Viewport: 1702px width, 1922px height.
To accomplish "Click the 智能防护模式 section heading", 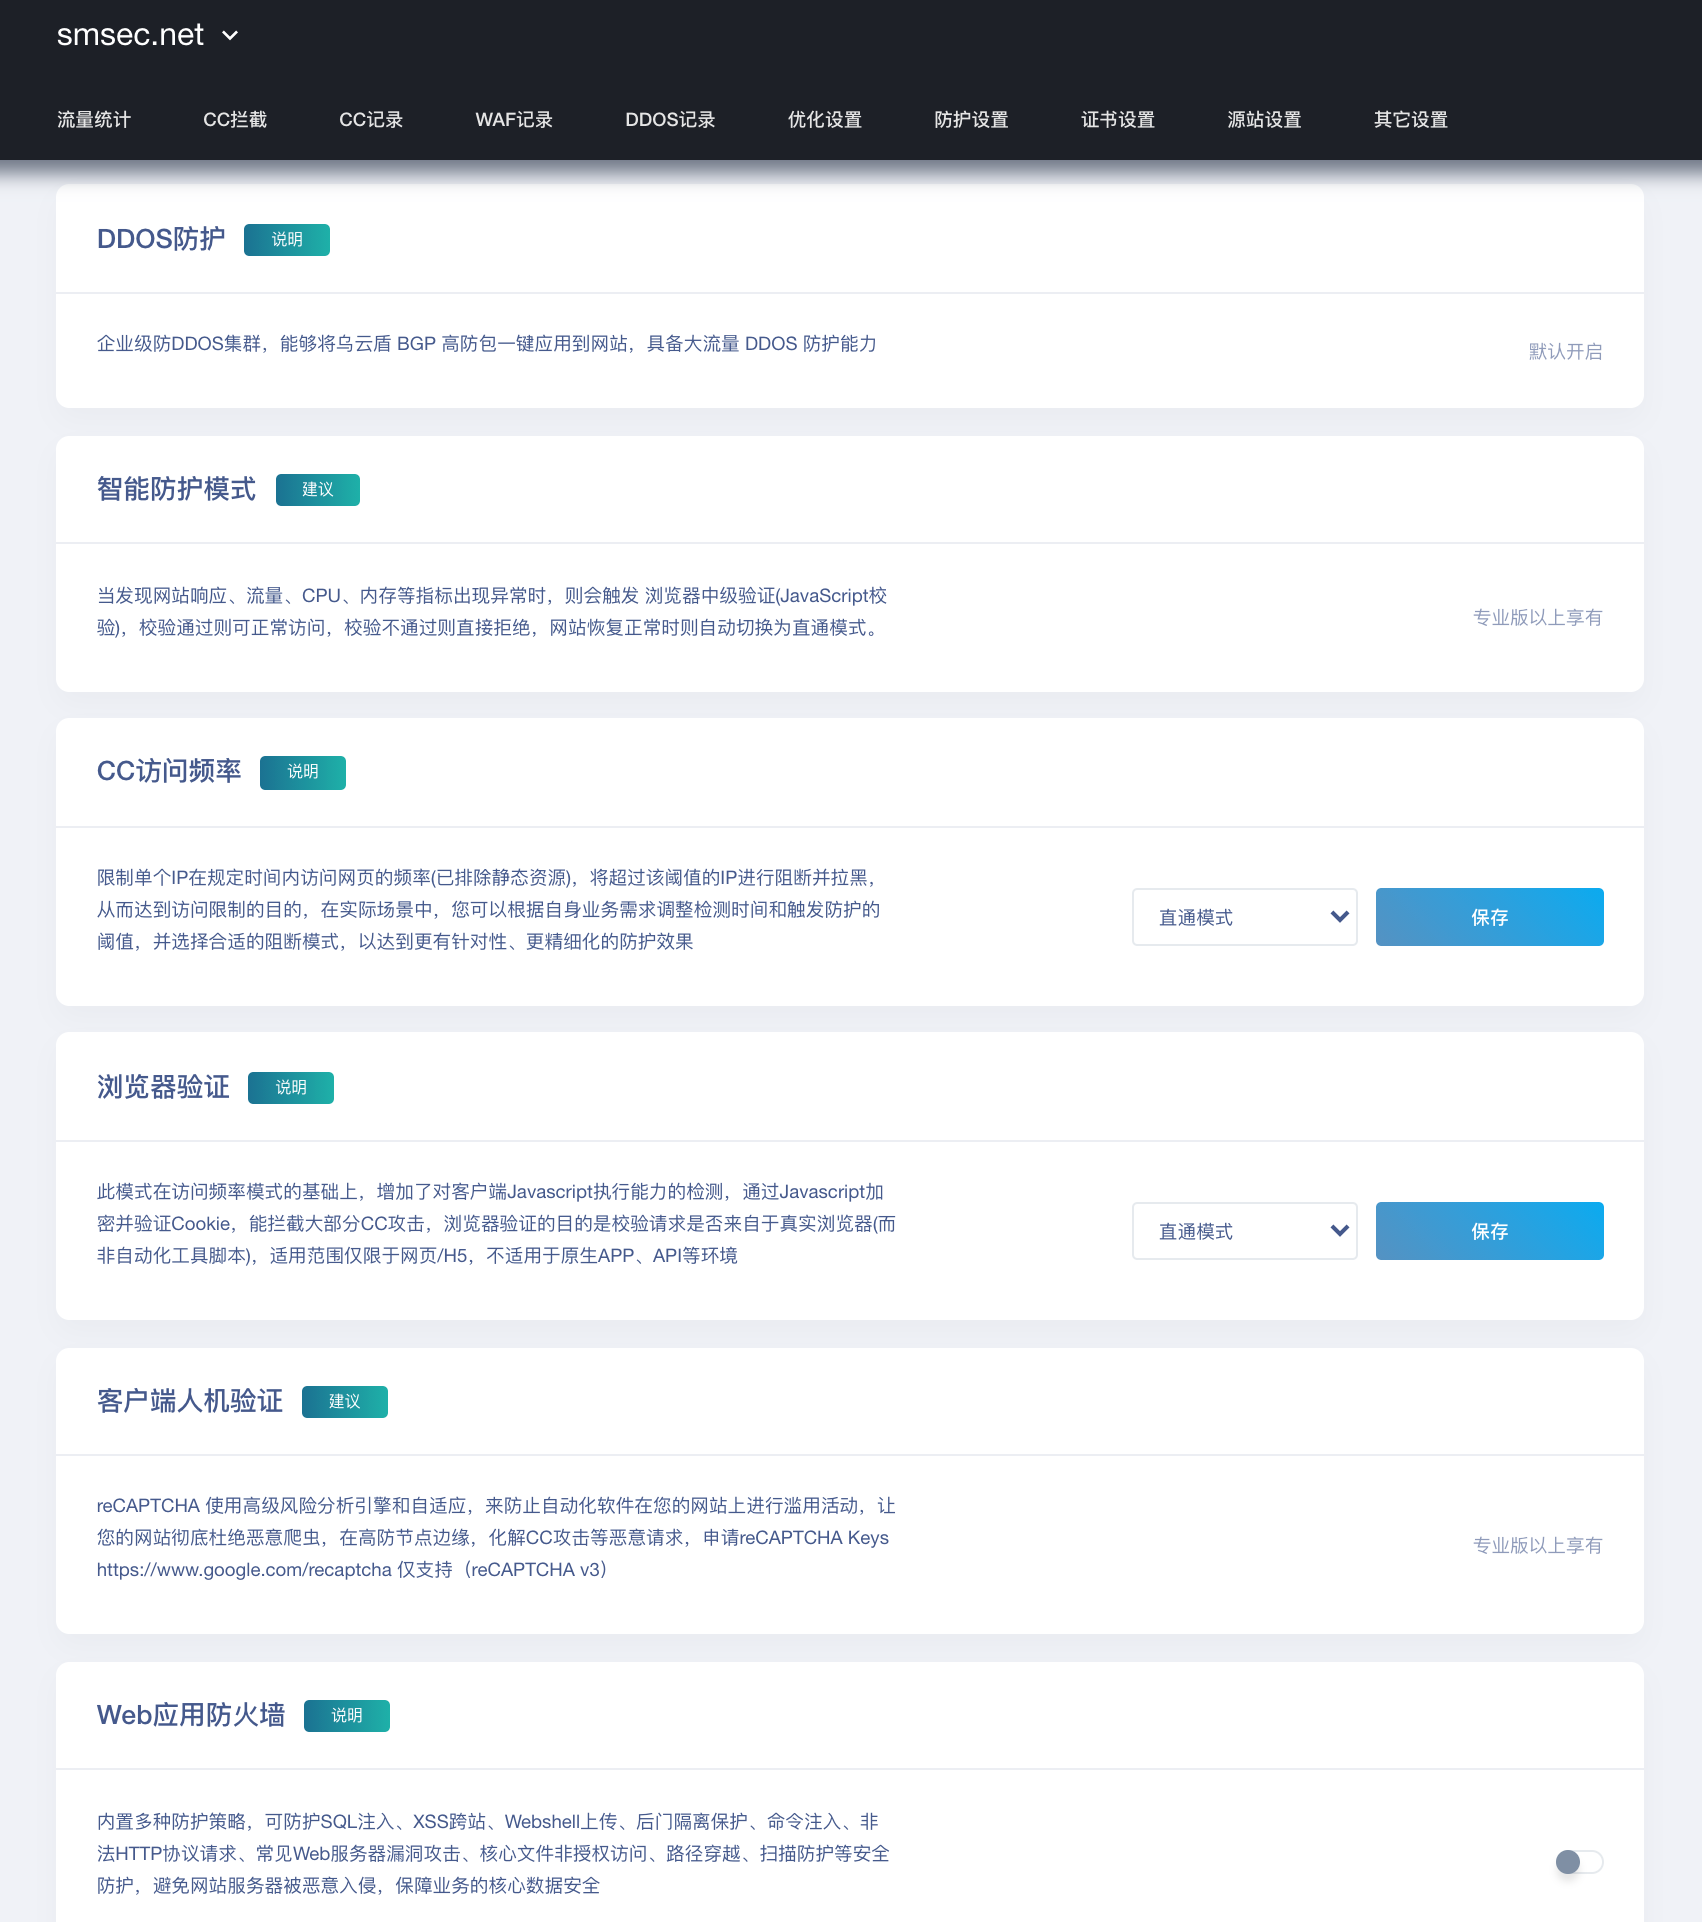I will (176, 490).
